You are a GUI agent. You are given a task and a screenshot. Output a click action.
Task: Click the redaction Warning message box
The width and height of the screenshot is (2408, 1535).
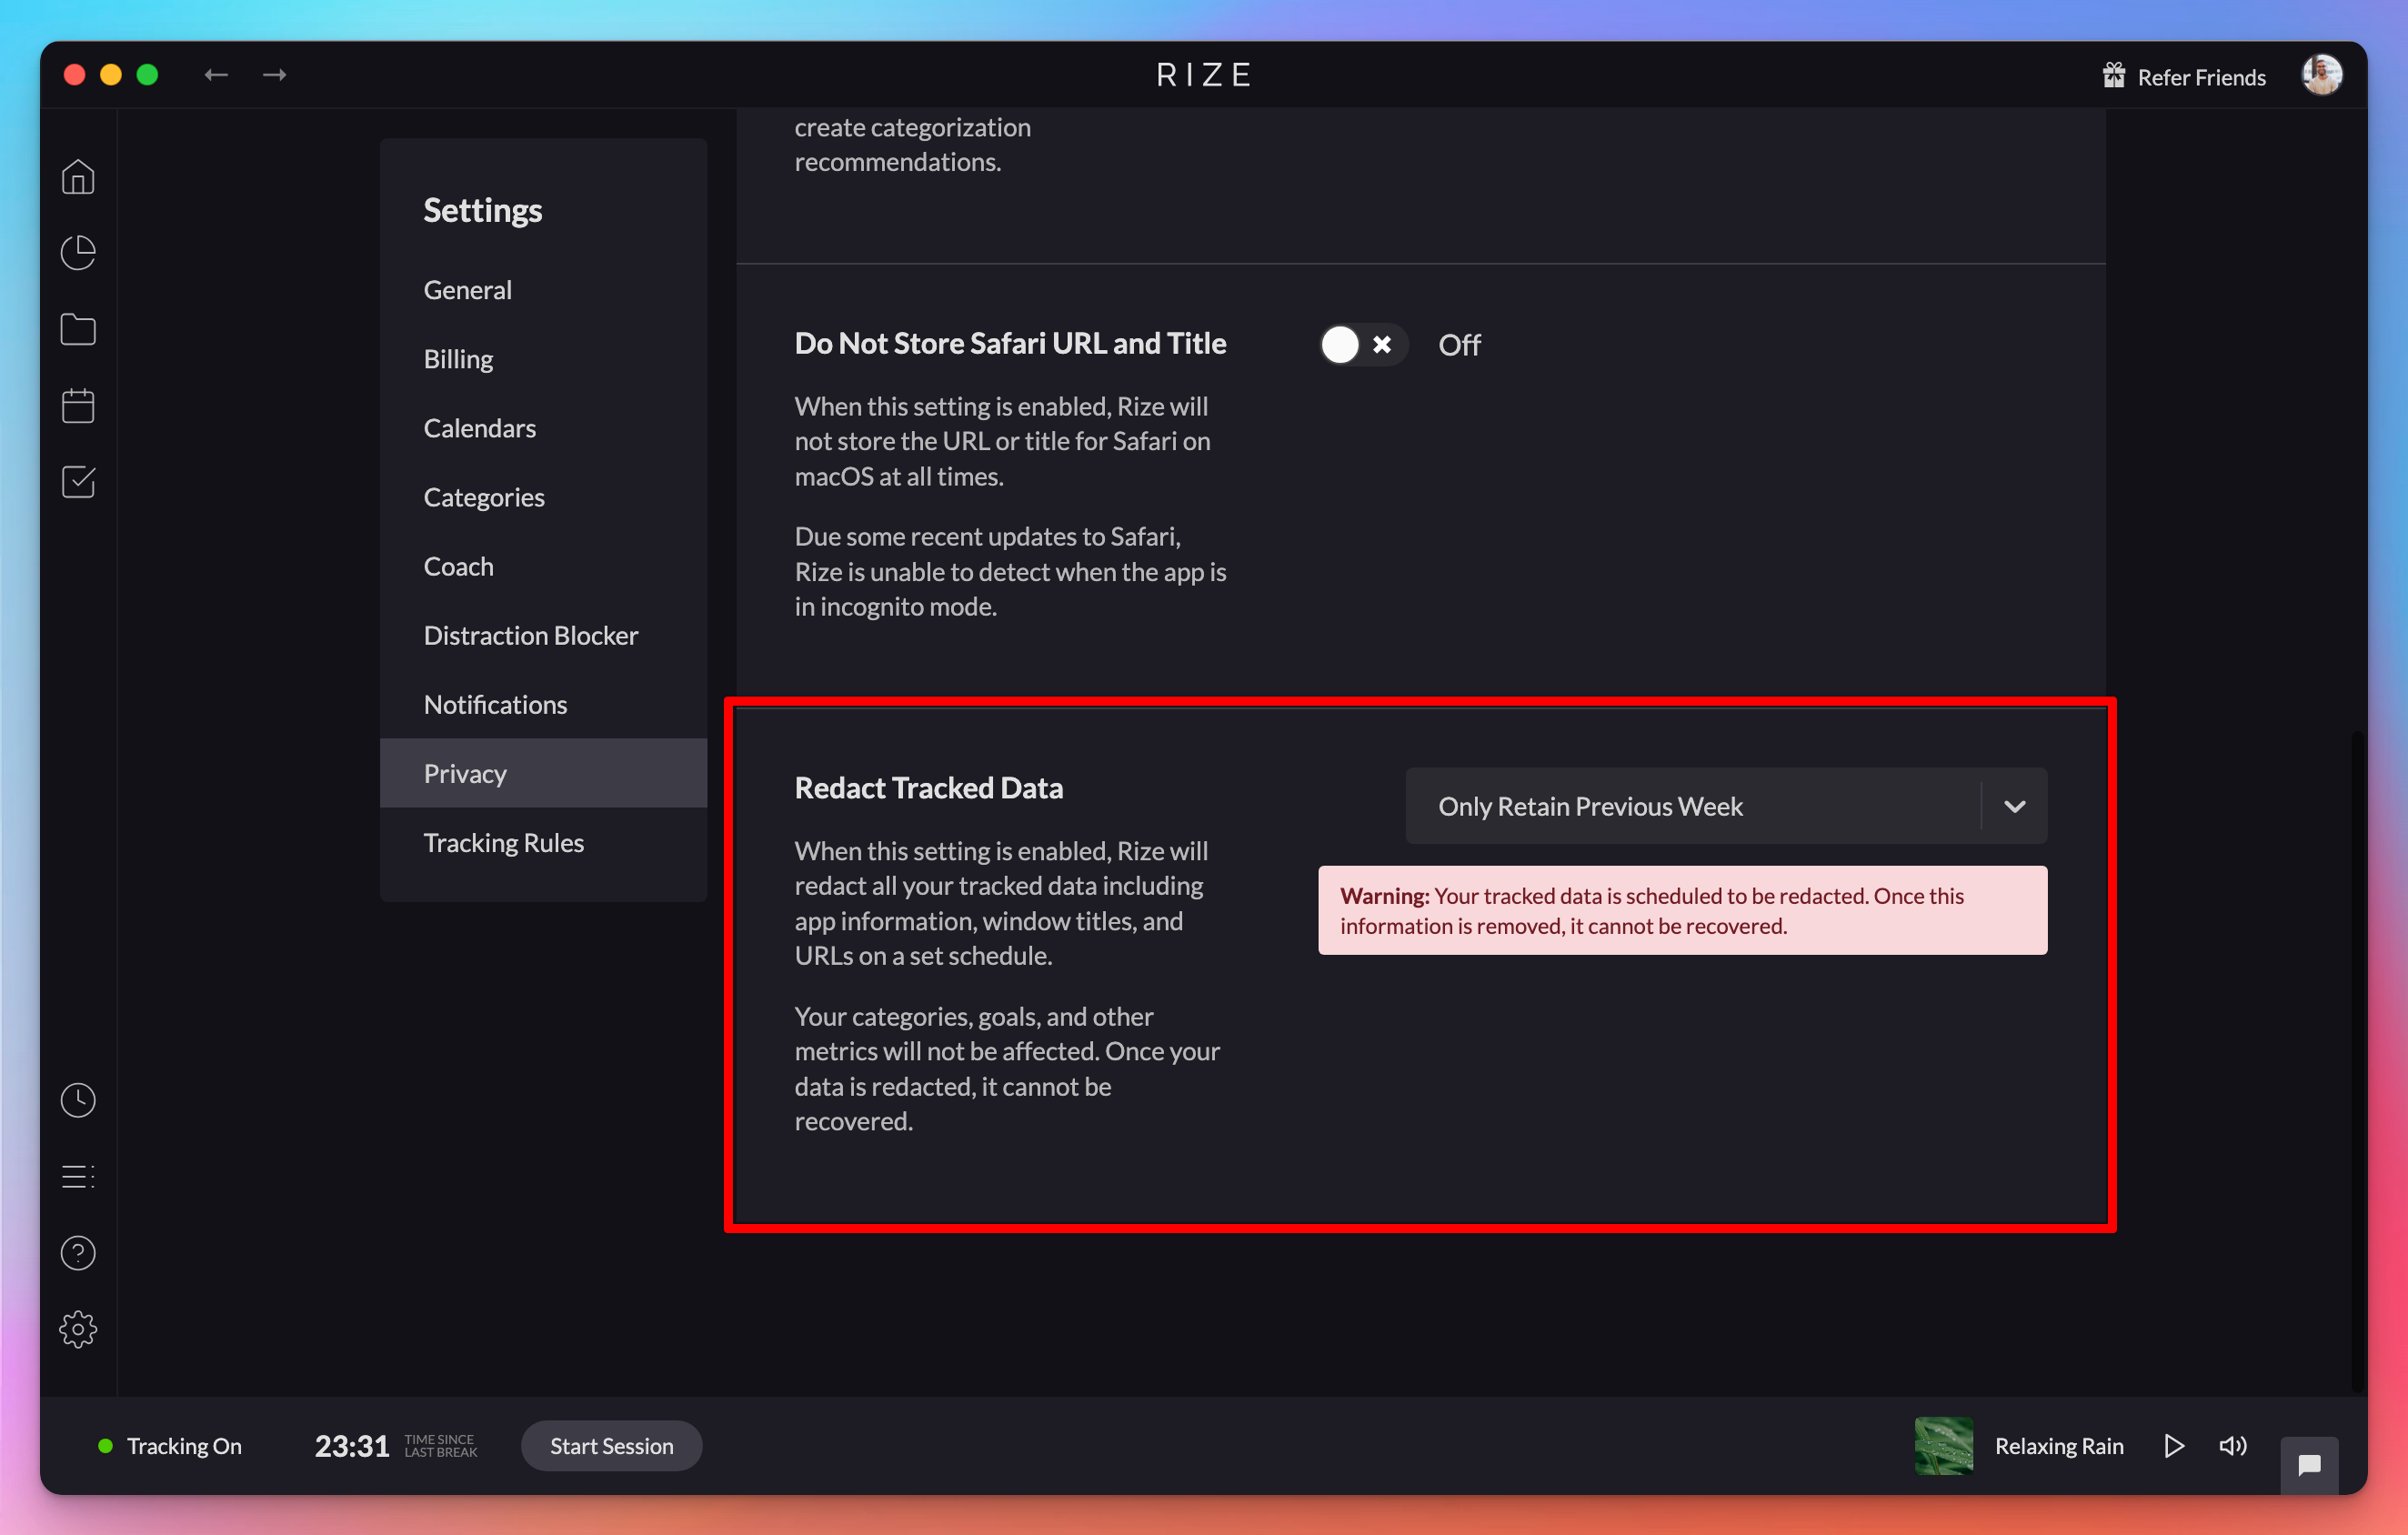click(x=1682, y=910)
